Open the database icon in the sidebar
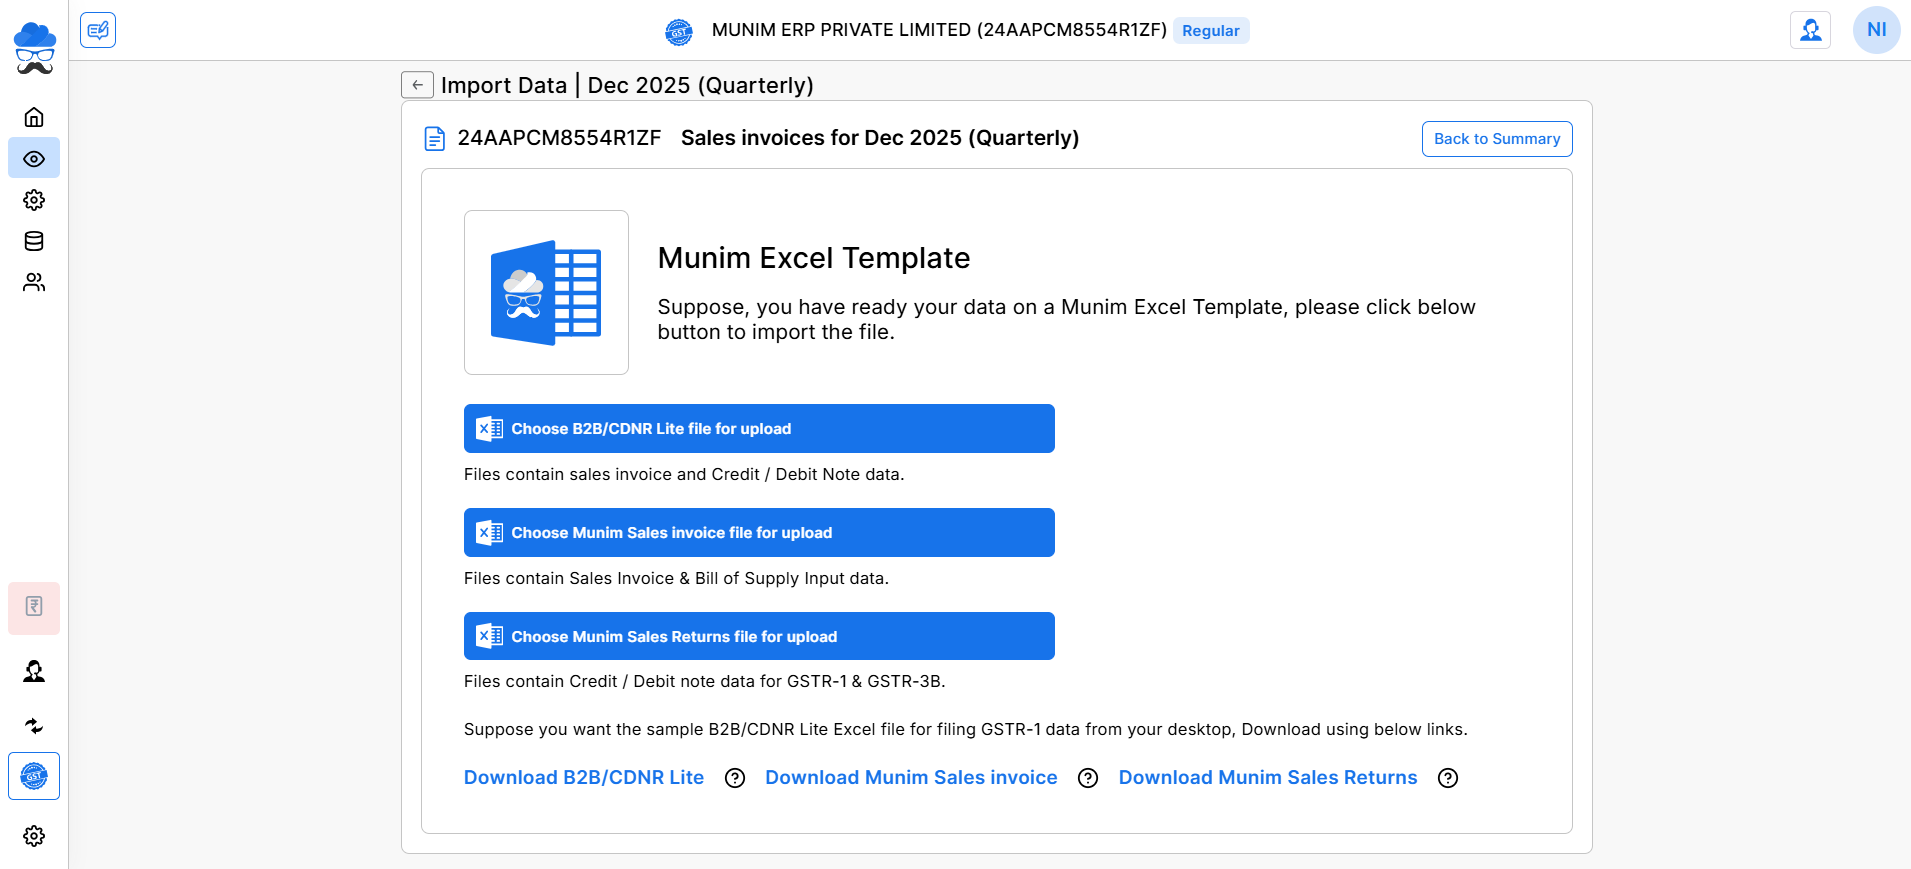 34,241
